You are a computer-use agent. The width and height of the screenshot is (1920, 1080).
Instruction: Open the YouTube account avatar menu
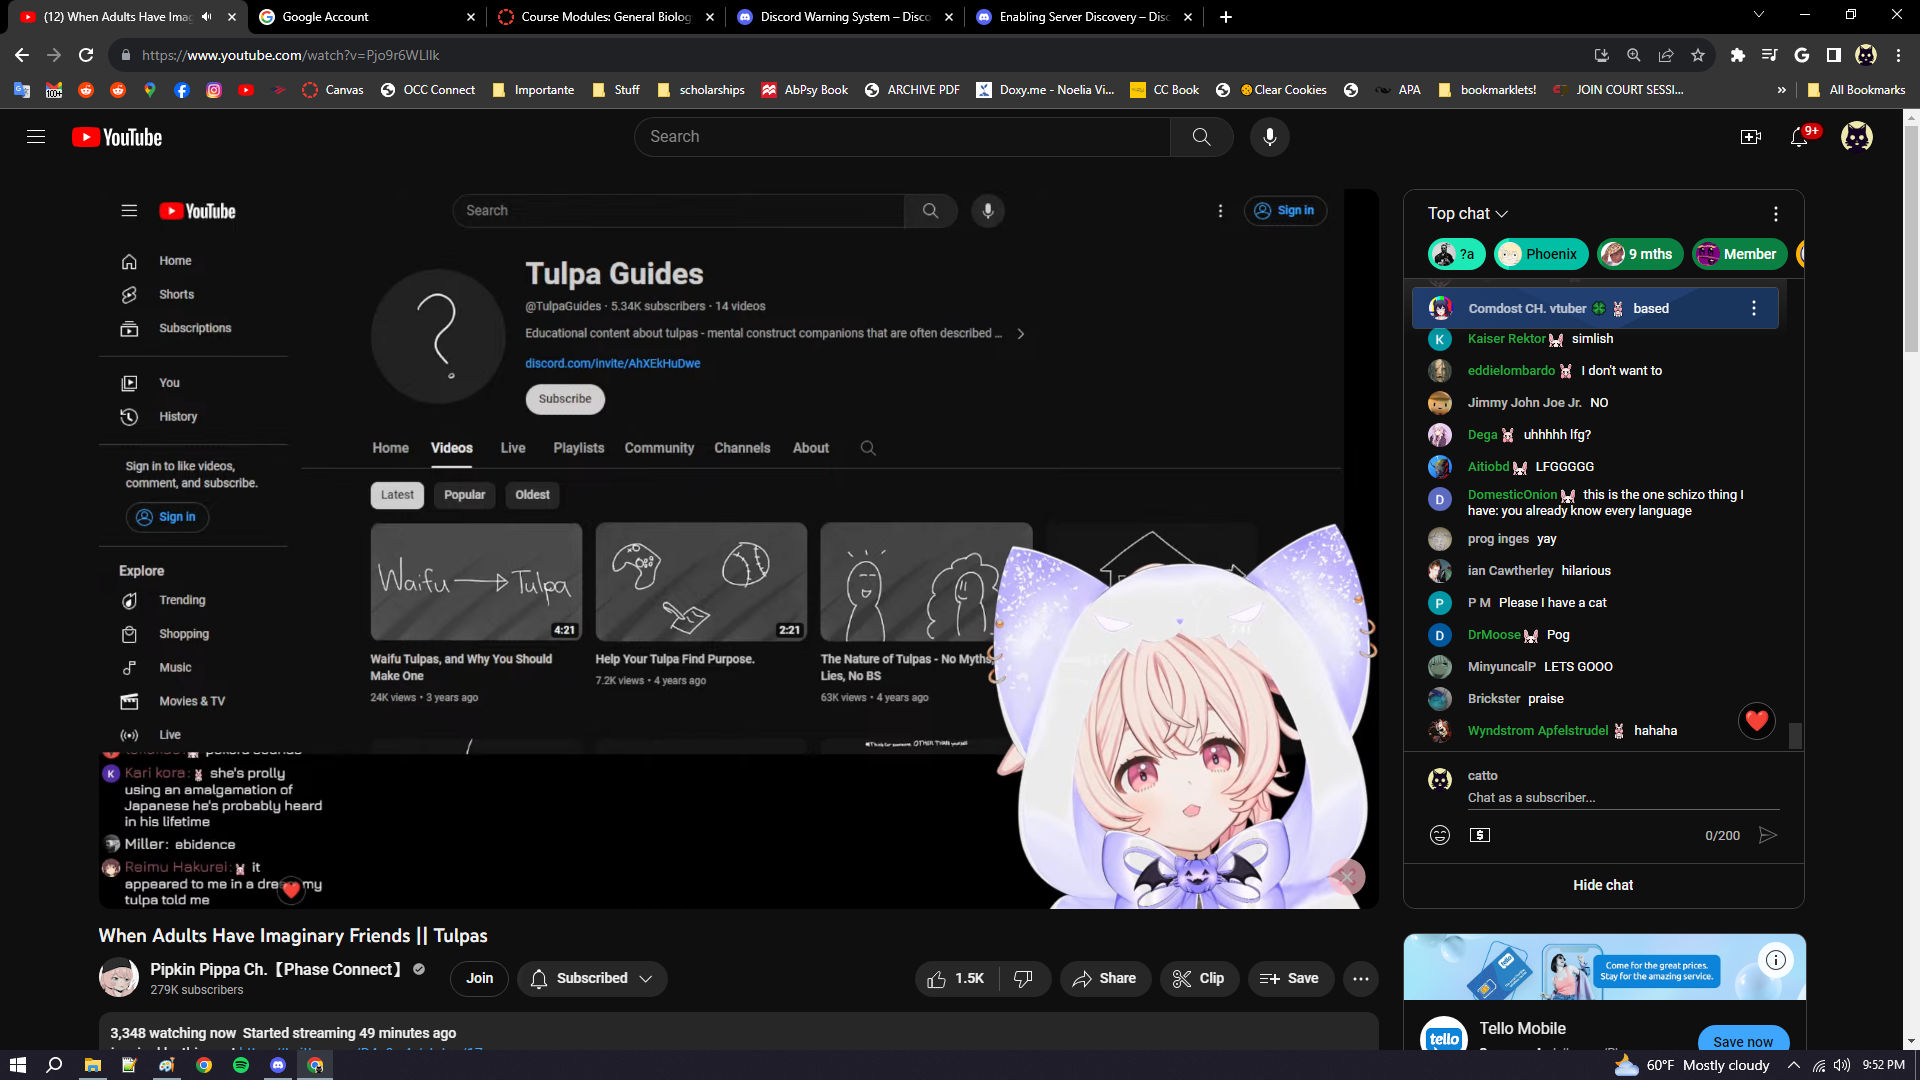(1857, 137)
